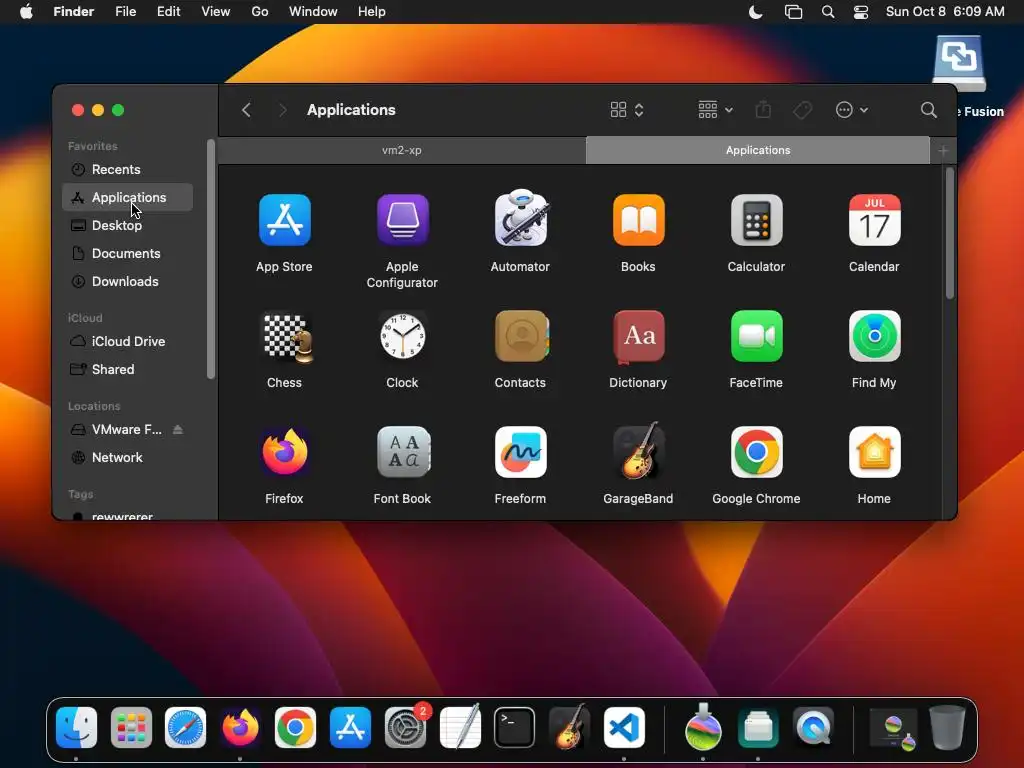Select the Home app icon
This screenshot has height=768, width=1024.
(874, 452)
